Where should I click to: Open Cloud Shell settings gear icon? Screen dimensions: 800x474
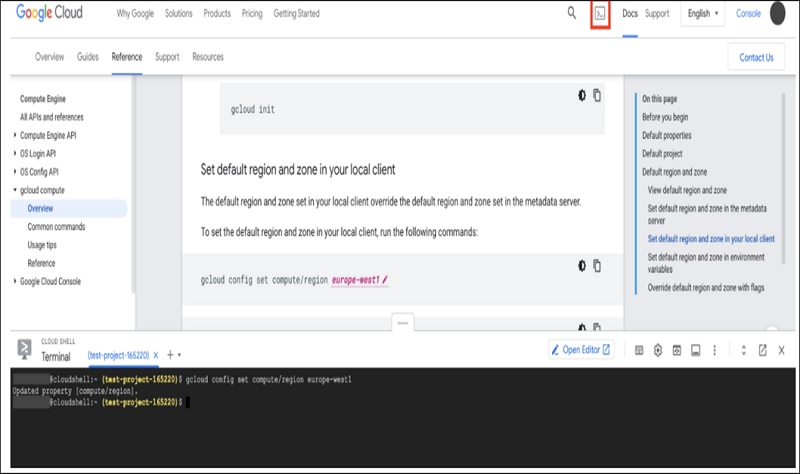point(658,350)
